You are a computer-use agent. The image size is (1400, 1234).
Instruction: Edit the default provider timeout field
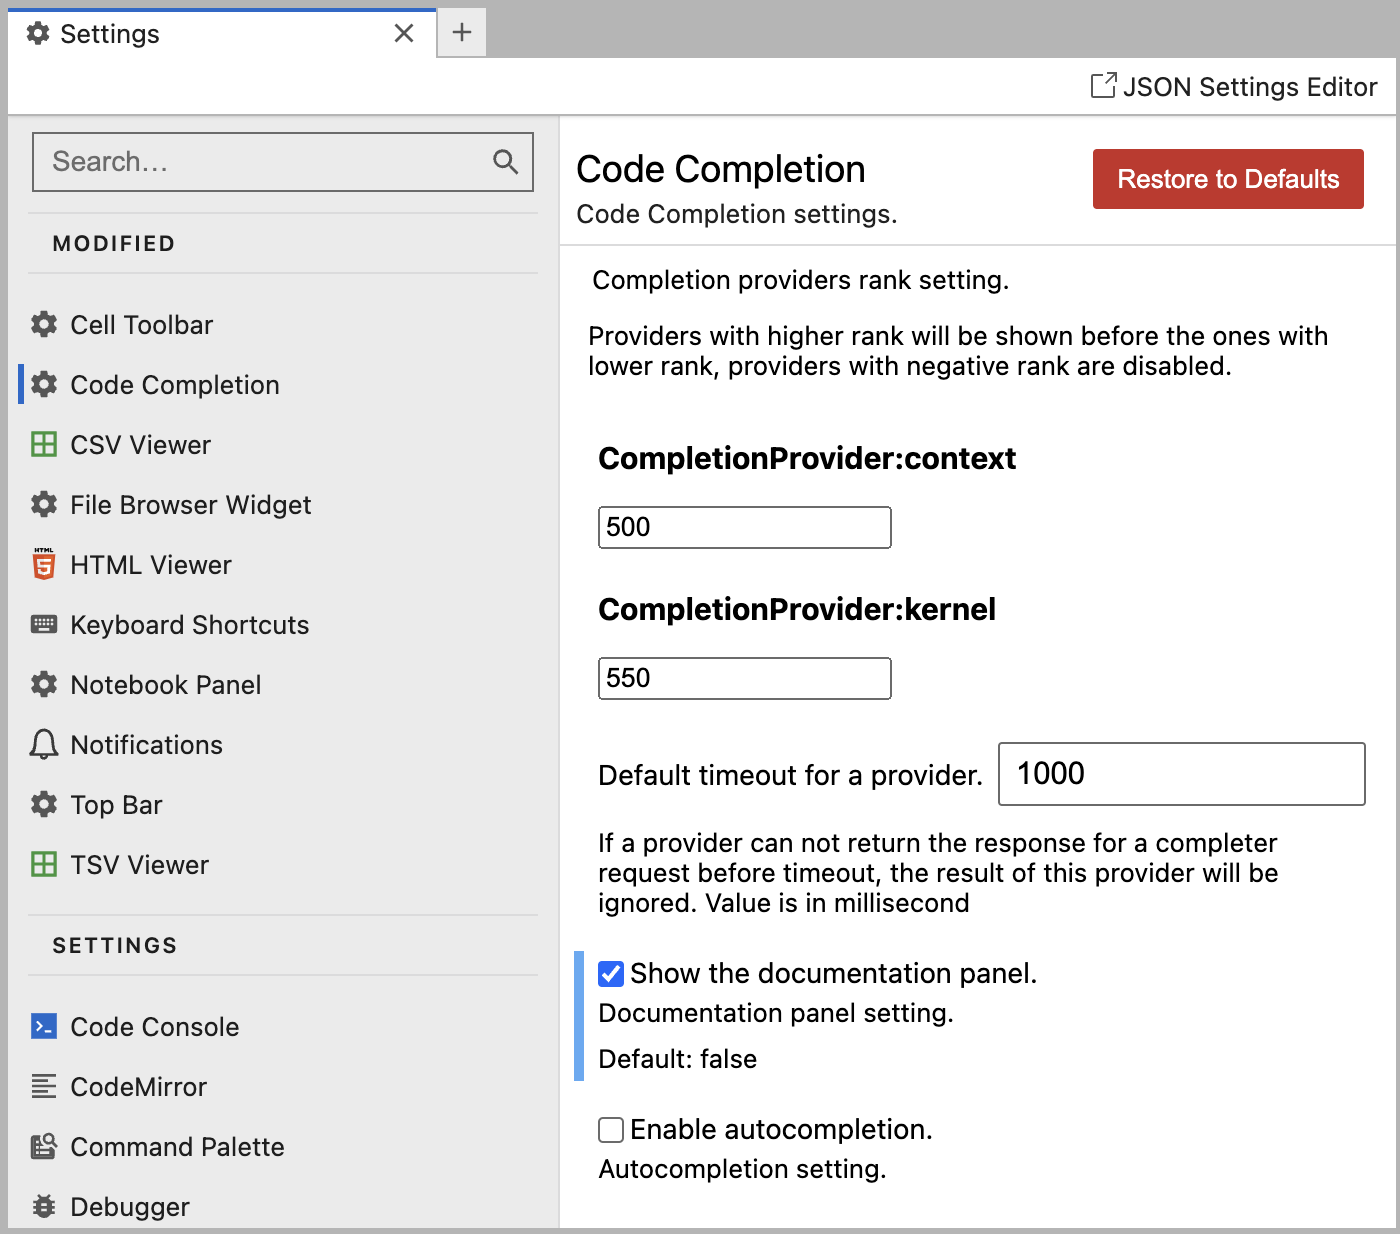point(1181,774)
